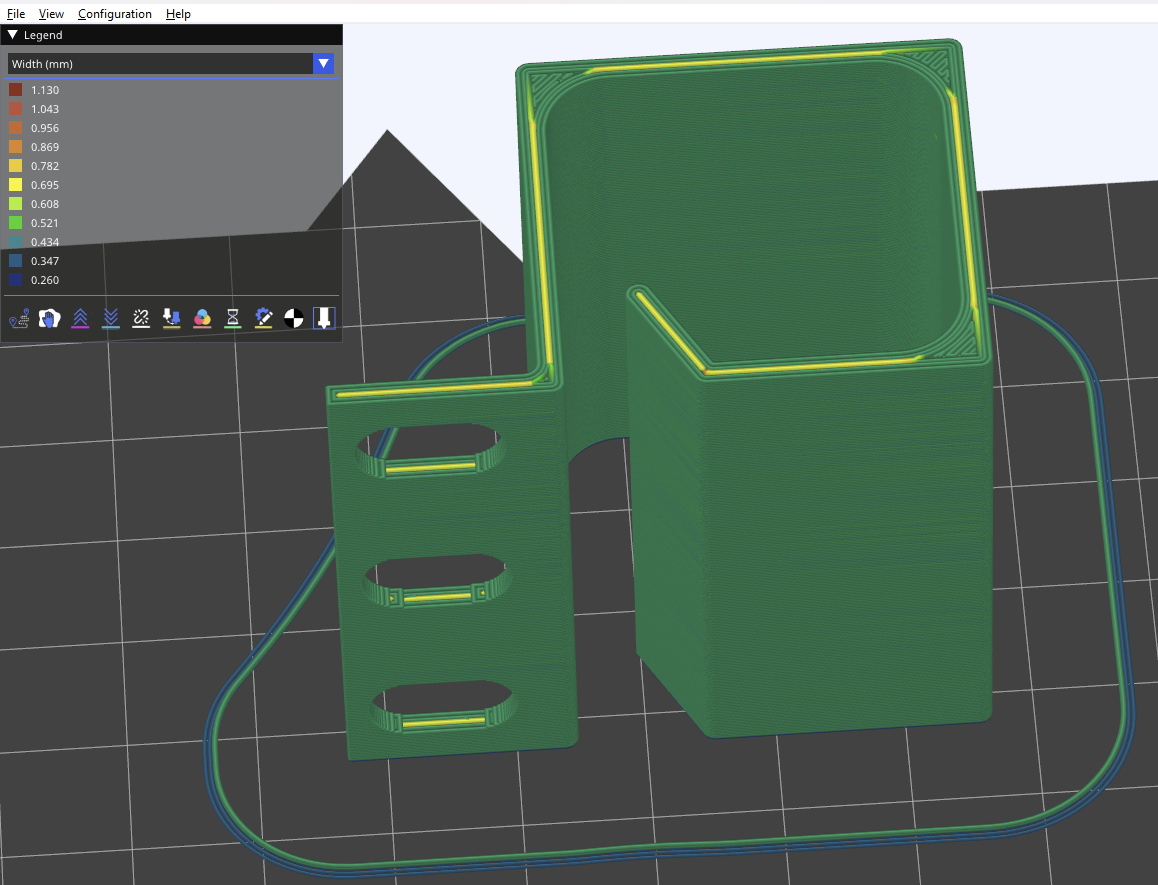
Task: Click the yellow 0.695 legend swatch
Action: [x=16, y=185]
